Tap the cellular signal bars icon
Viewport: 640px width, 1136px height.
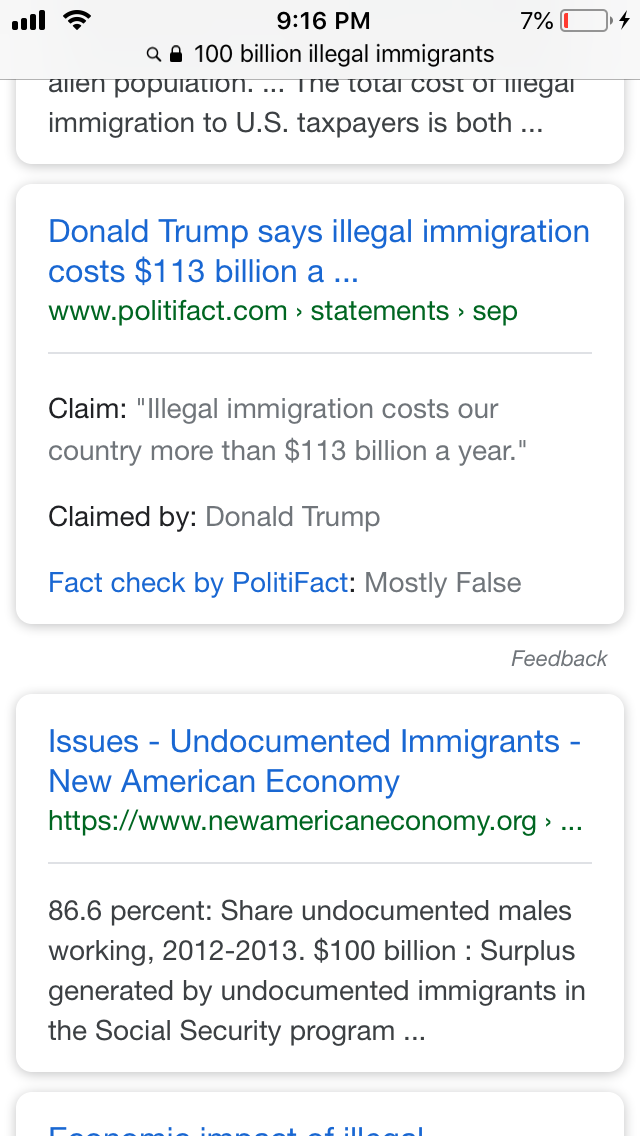click(29, 21)
